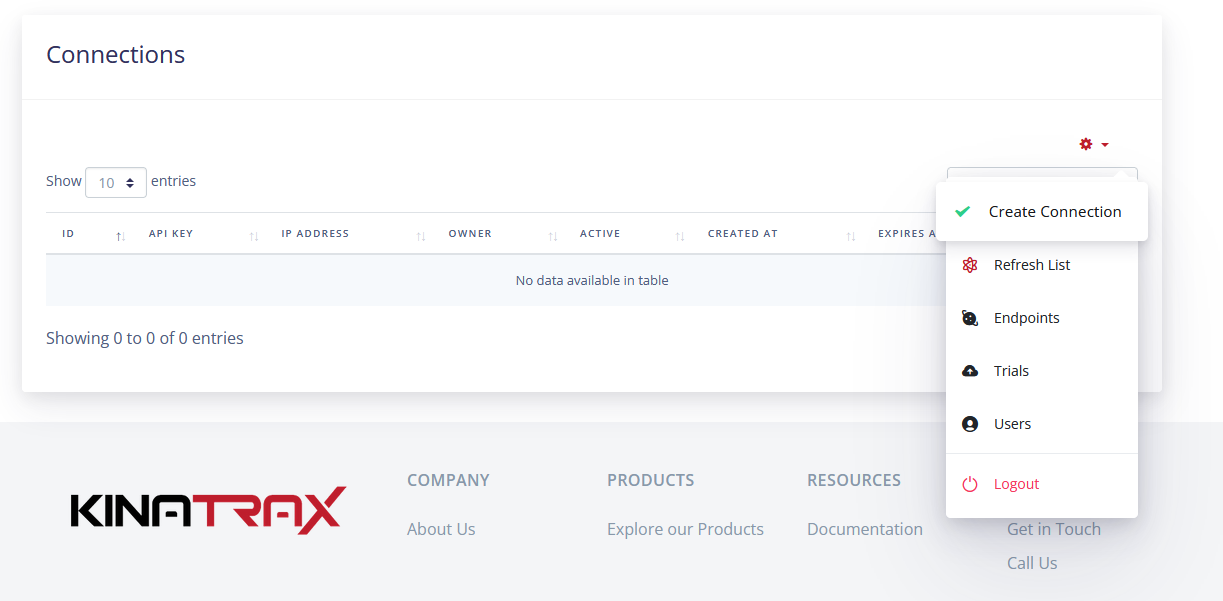Image resolution: width=1223 pixels, height=601 pixels.
Task: Click the red power icon beside Logout
Action: click(x=969, y=484)
